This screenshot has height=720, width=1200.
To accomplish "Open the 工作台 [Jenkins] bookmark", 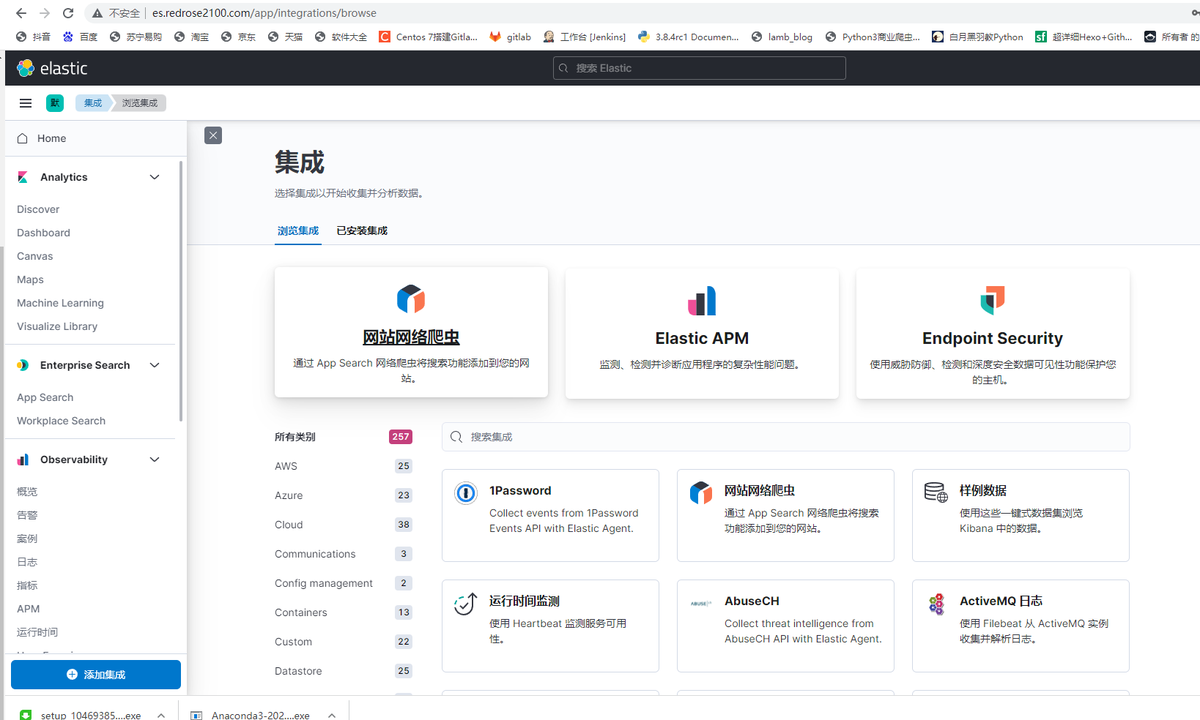I will 584,37.
